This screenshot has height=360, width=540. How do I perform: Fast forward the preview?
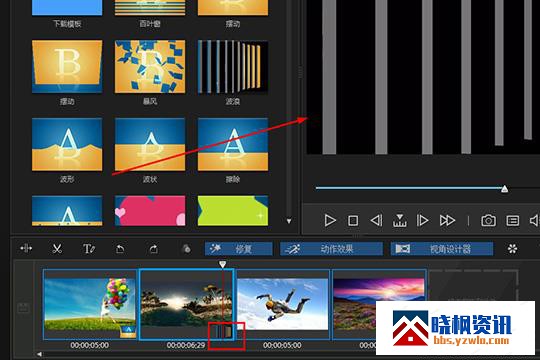[447, 220]
